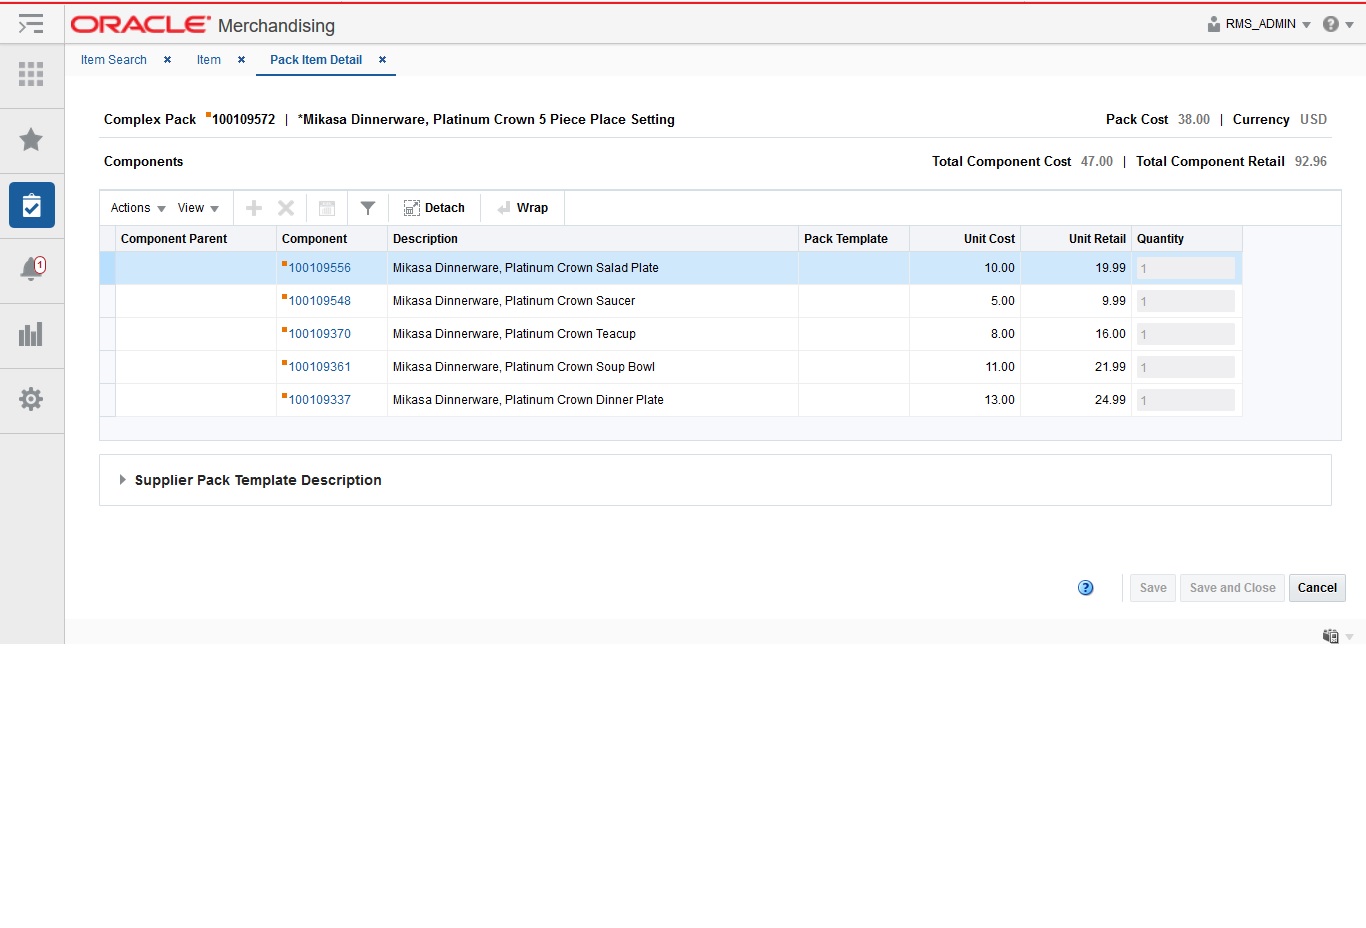Screen dimensions: 1366x928
Task: Click the Wrap toolbar button
Action: coord(523,208)
